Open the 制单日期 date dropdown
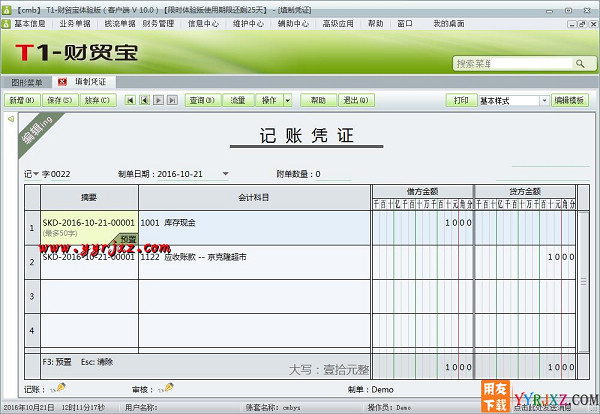Viewport: 600px width, 414px height. 225,174
